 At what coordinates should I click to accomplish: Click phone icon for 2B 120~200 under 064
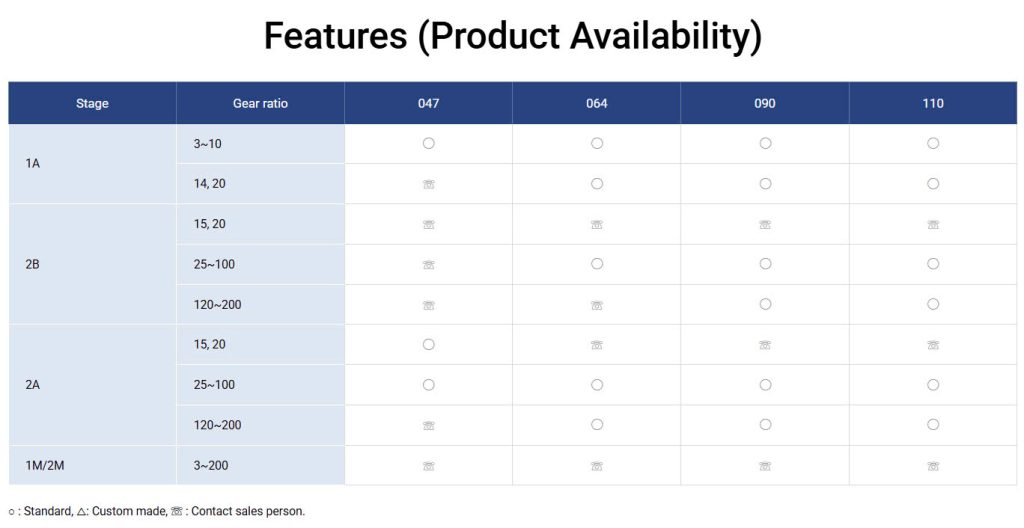596,305
